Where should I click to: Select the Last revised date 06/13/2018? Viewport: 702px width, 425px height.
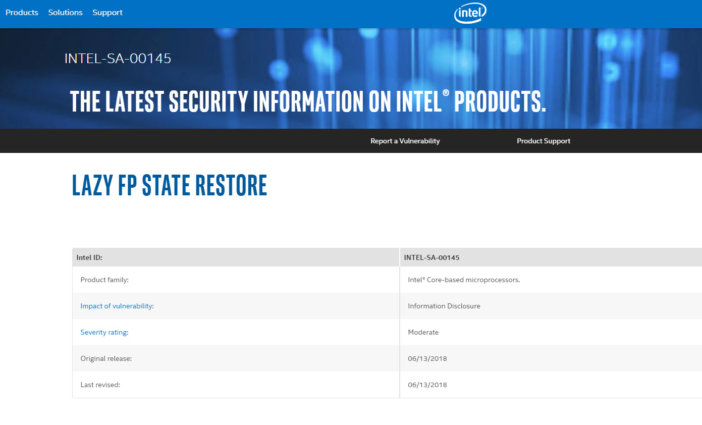[x=427, y=385]
